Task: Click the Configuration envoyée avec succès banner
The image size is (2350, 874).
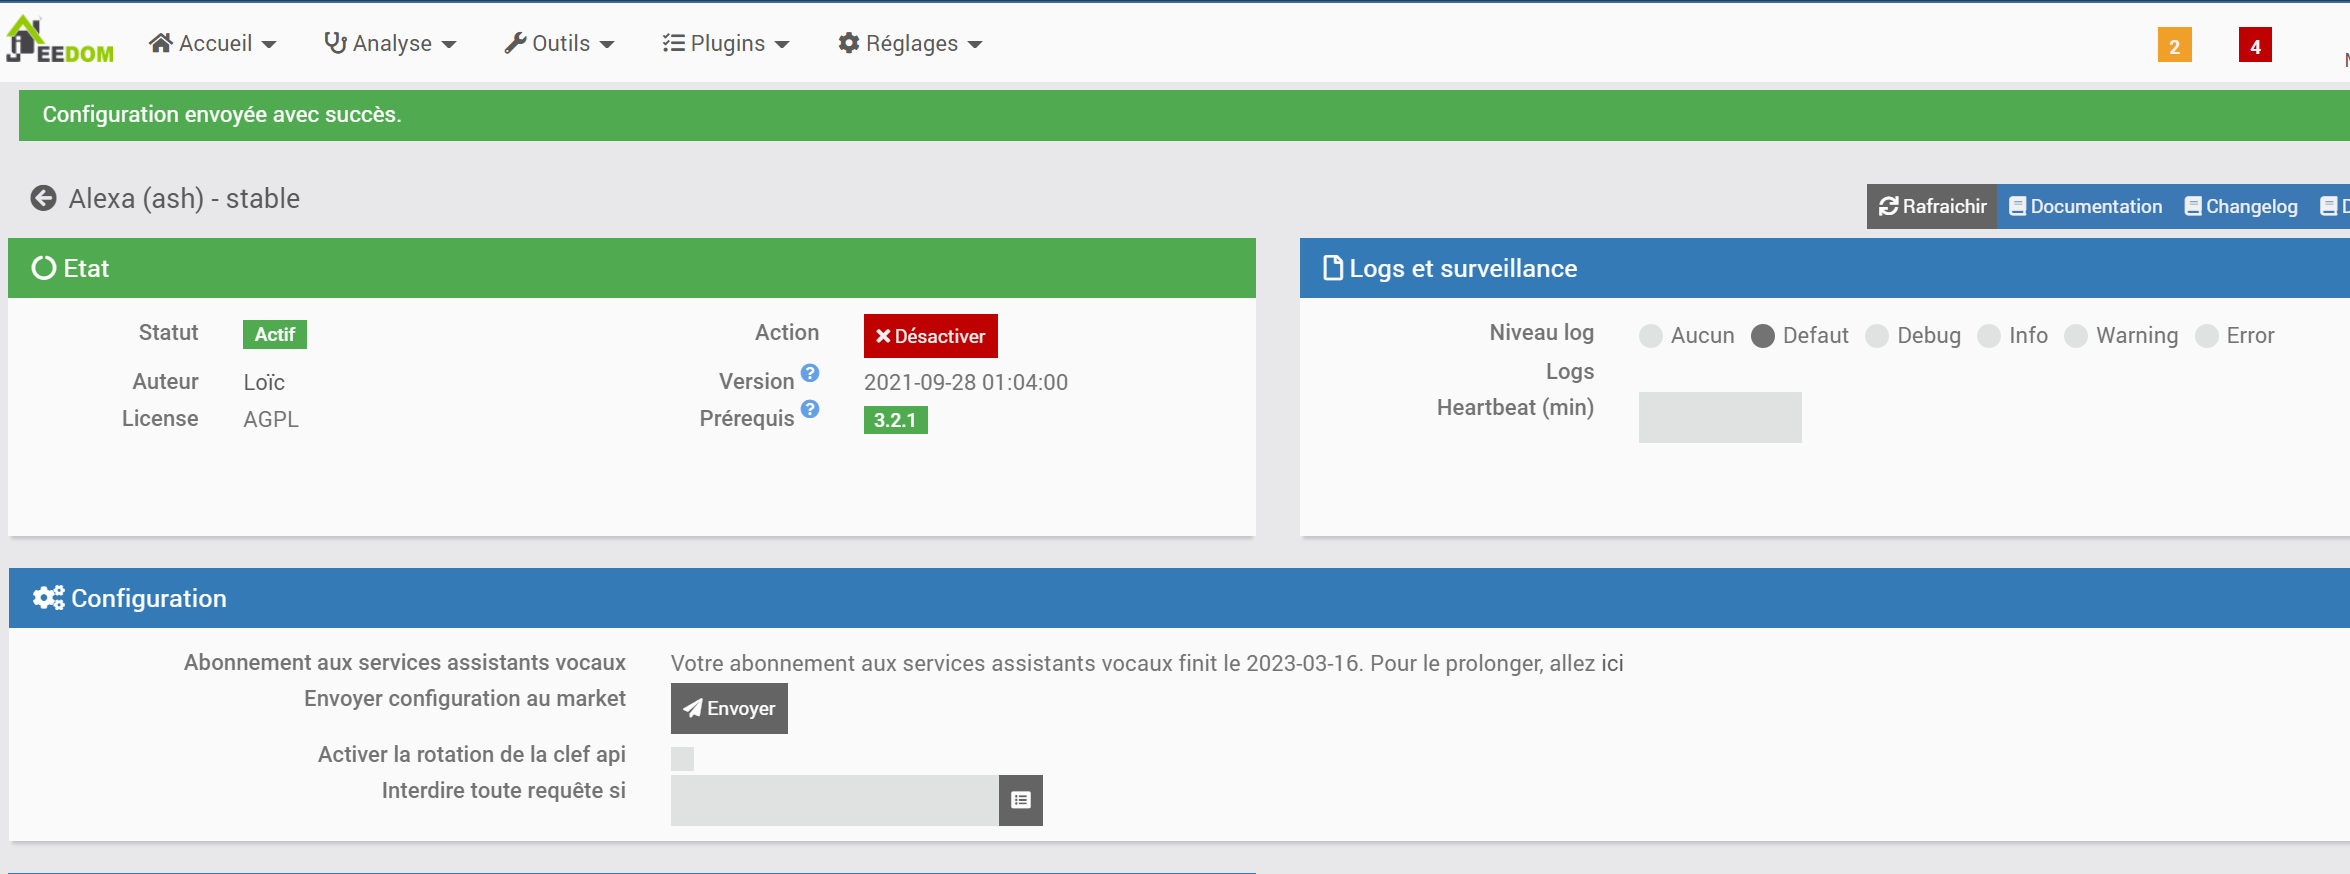Action: 1184,115
